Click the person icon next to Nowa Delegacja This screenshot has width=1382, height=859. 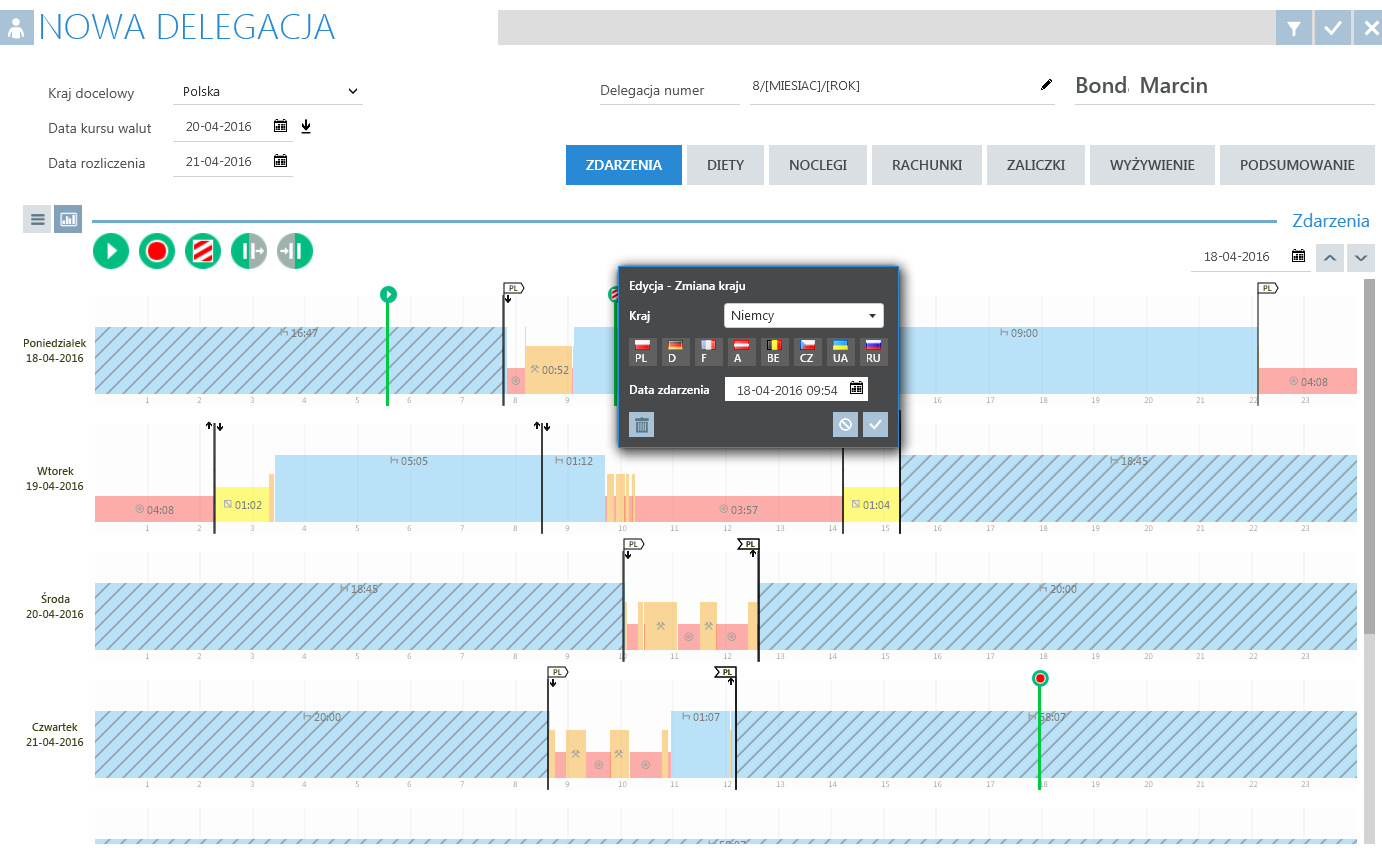pos(17,28)
